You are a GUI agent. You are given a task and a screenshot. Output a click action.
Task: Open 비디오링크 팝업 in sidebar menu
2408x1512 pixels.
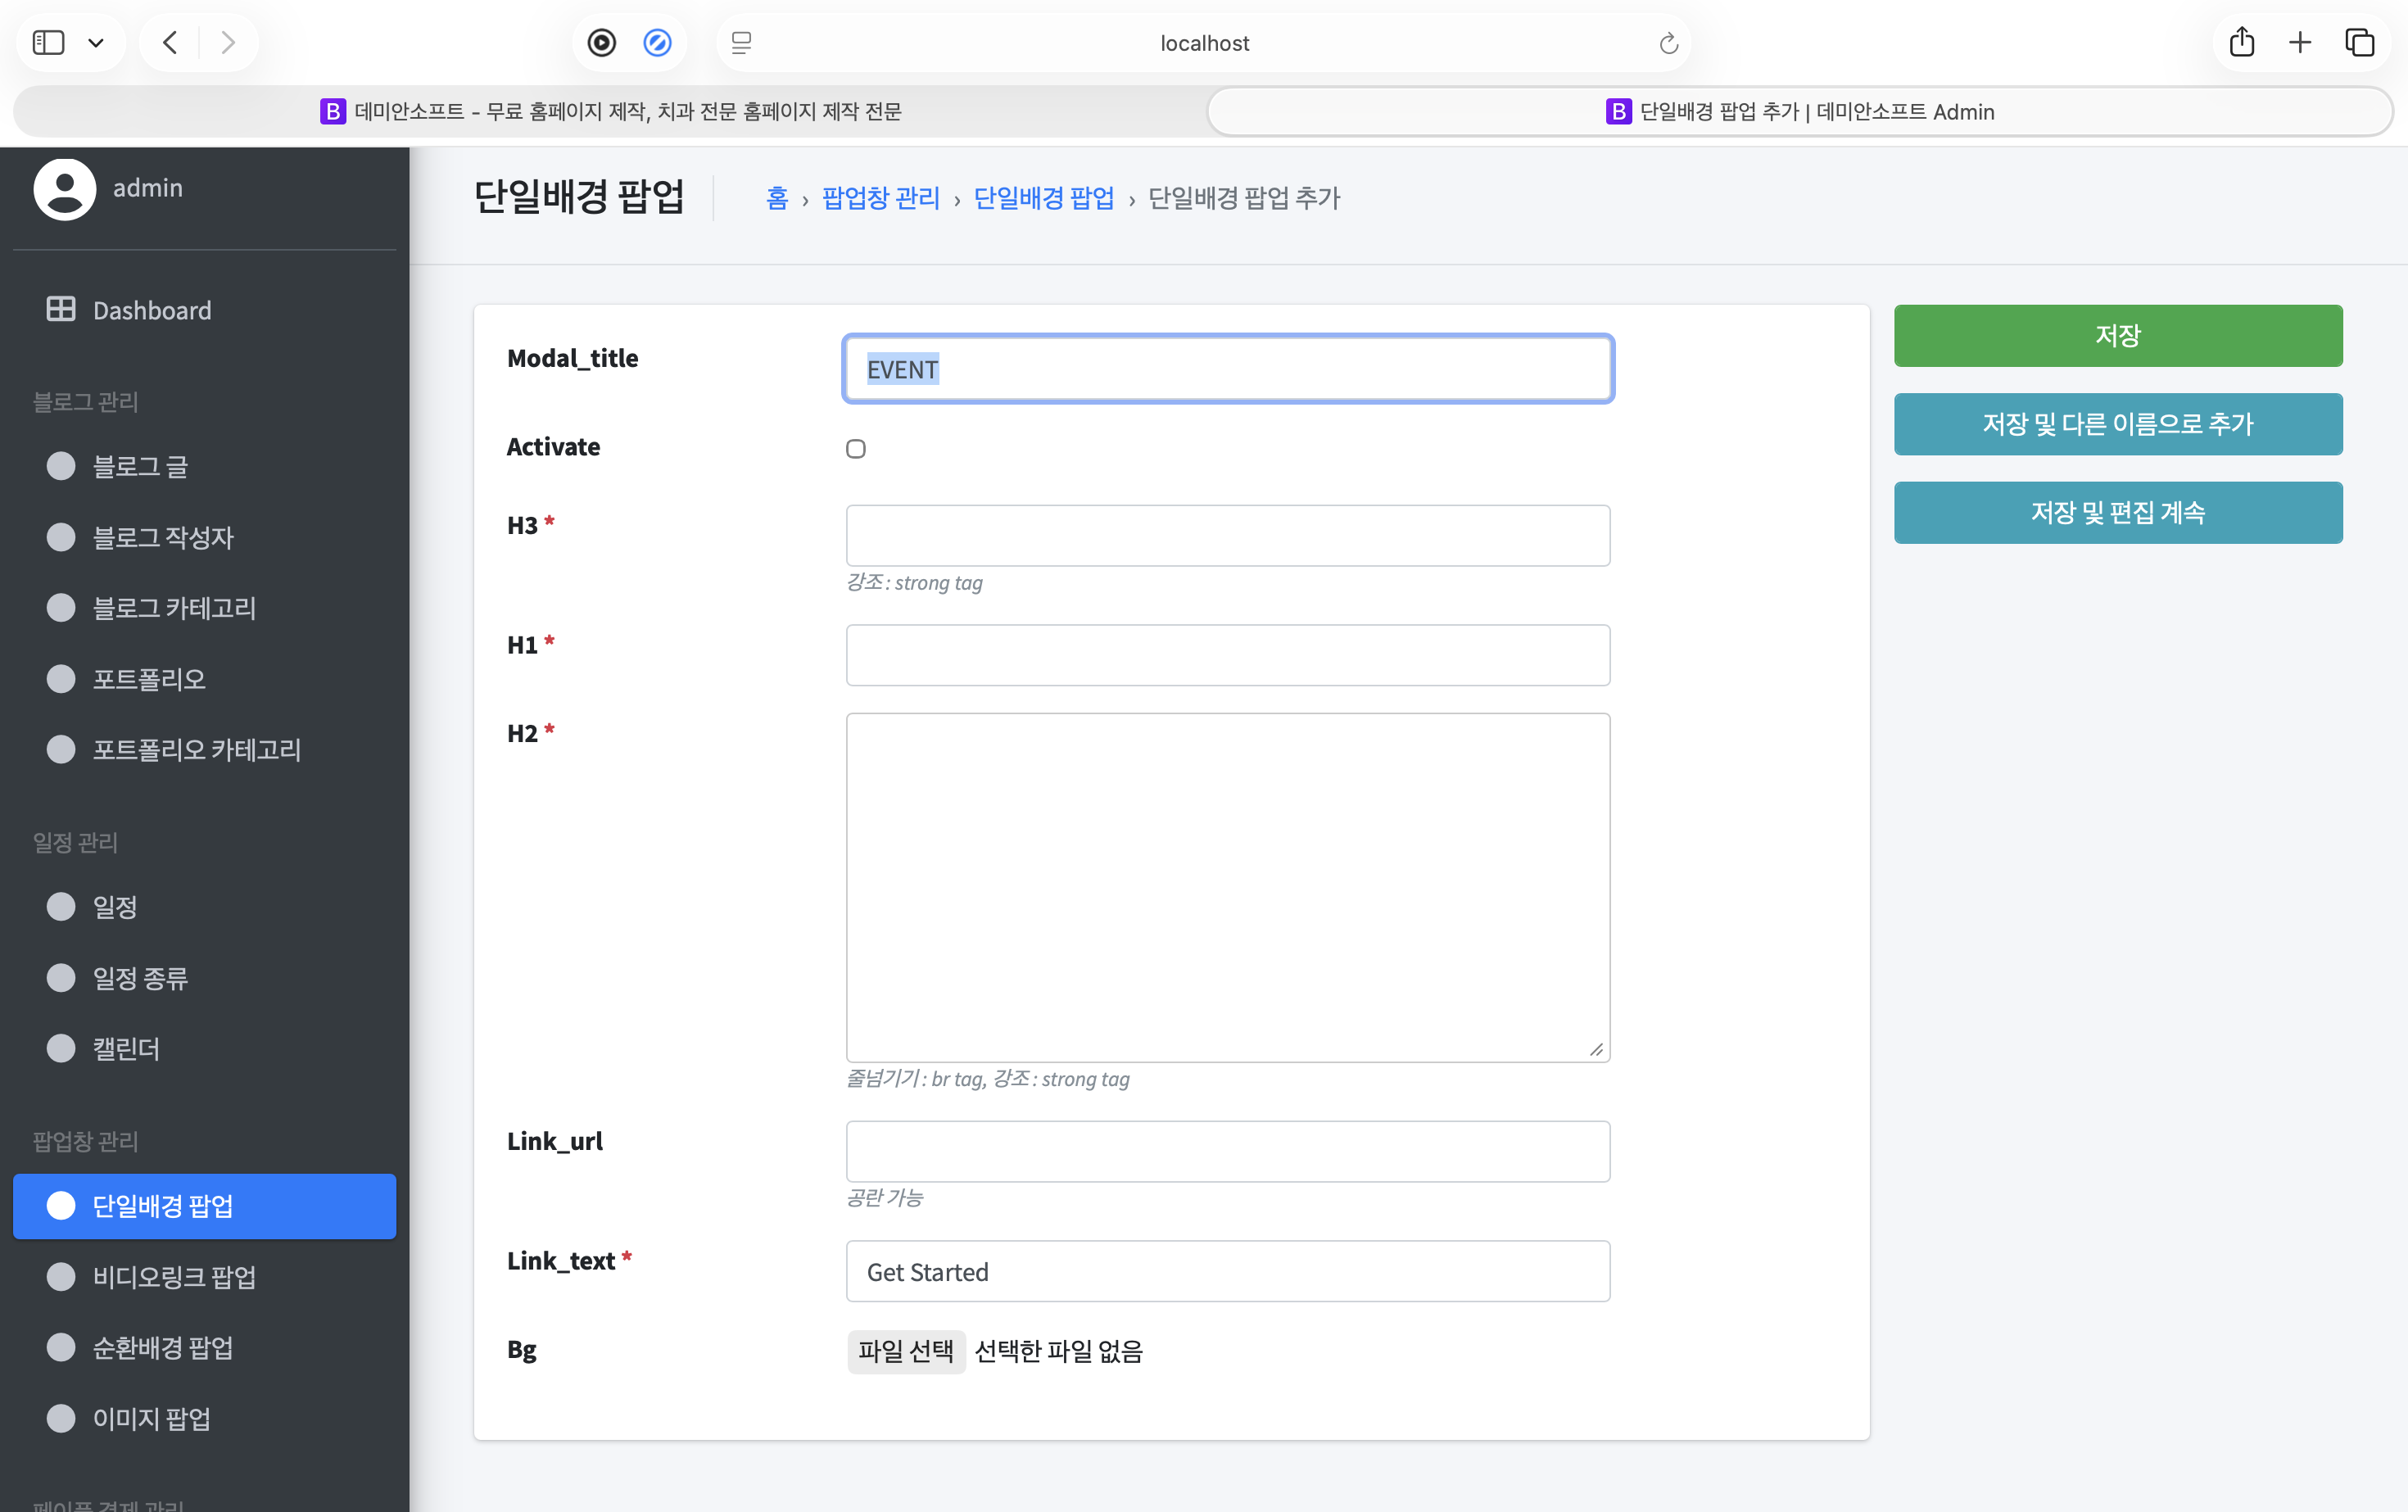pos(174,1276)
